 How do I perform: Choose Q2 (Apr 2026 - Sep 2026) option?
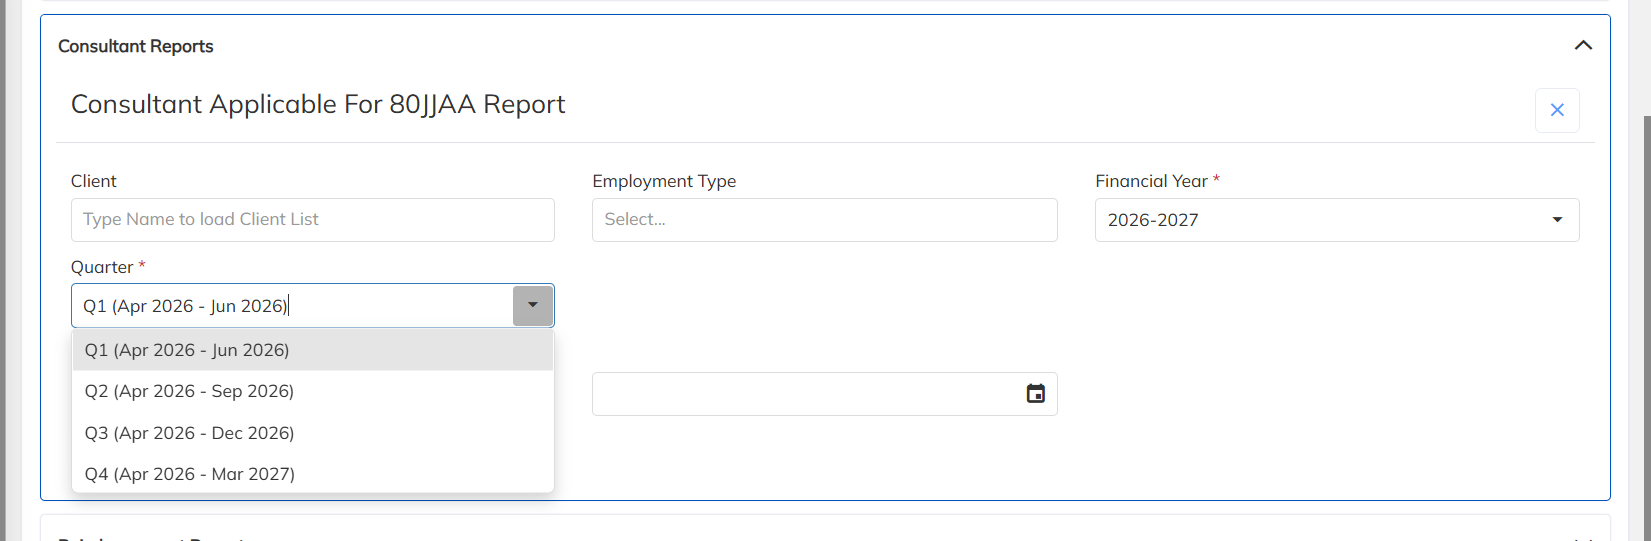189,391
